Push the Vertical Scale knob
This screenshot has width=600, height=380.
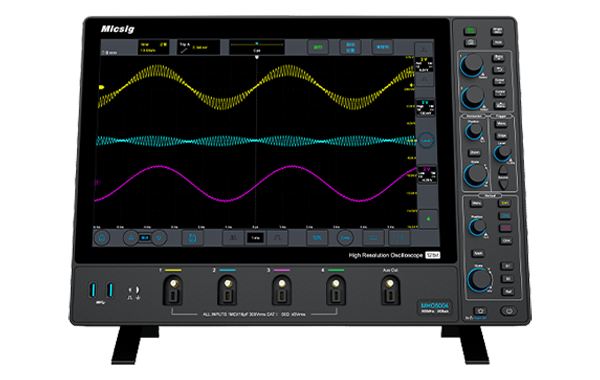pos(479,279)
